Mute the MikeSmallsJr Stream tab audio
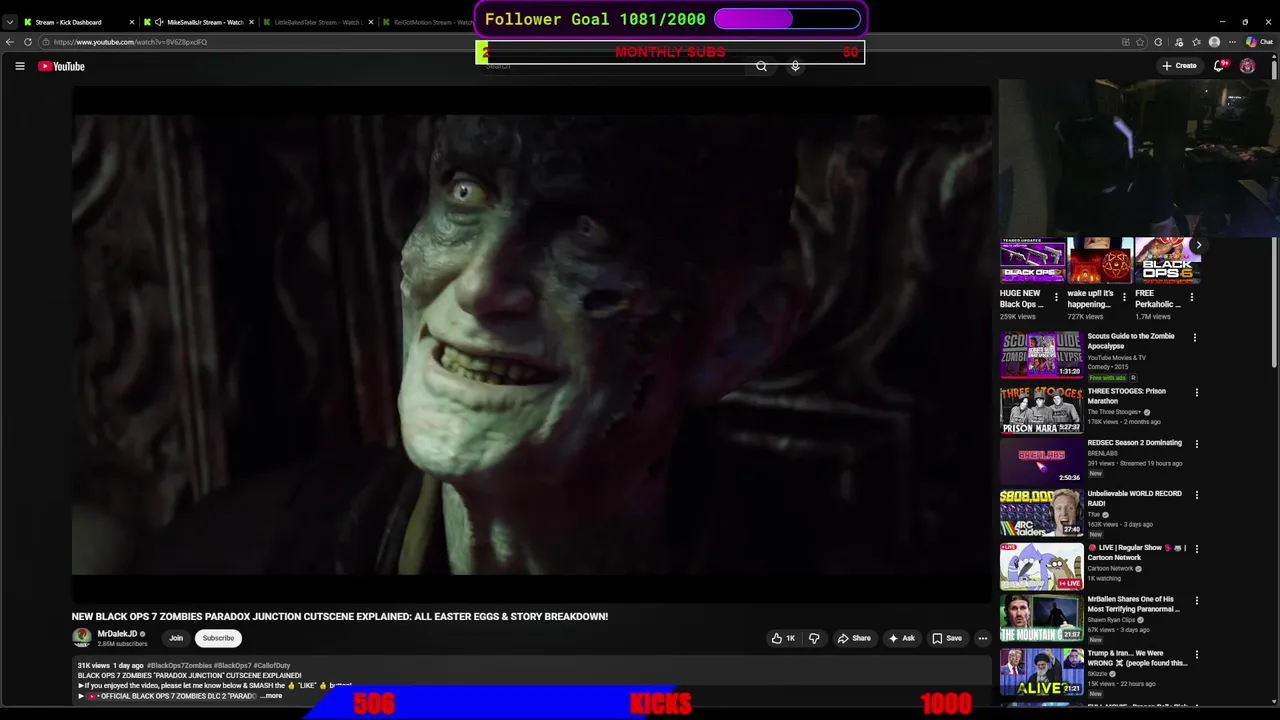This screenshot has height=720, width=1280. pos(159,22)
